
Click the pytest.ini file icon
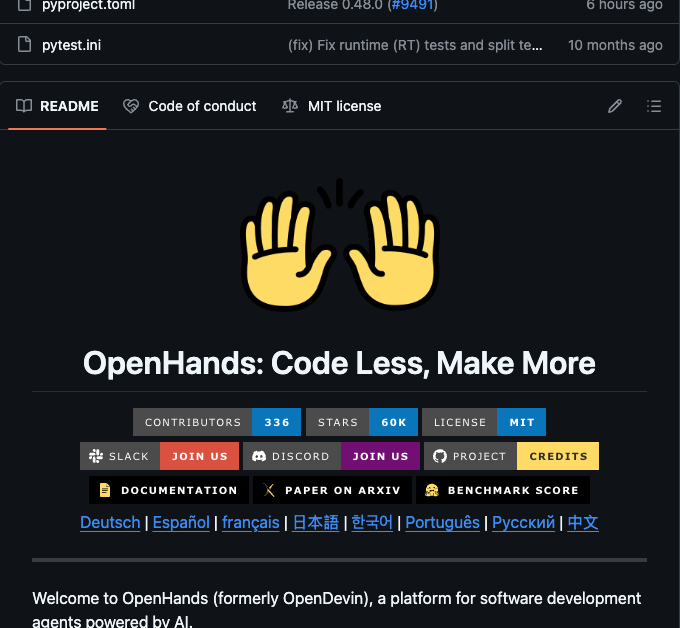(x=24, y=45)
